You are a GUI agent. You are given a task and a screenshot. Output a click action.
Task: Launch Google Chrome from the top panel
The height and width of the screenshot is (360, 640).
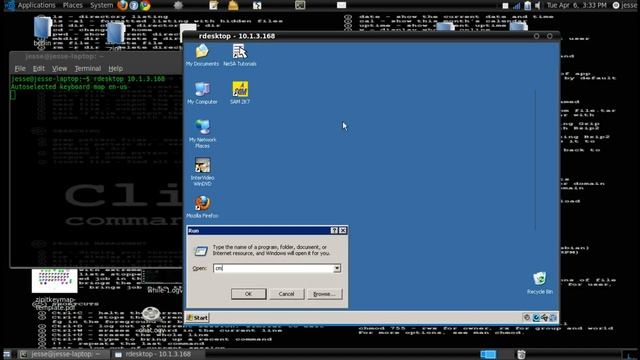coord(145,5)
